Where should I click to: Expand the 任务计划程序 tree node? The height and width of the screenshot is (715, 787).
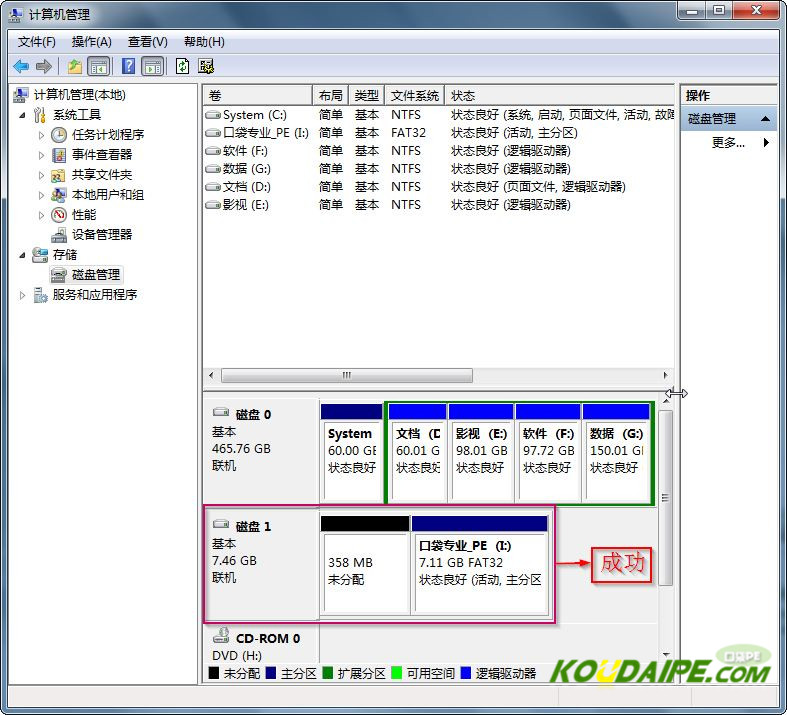click(x=41, y=135)
